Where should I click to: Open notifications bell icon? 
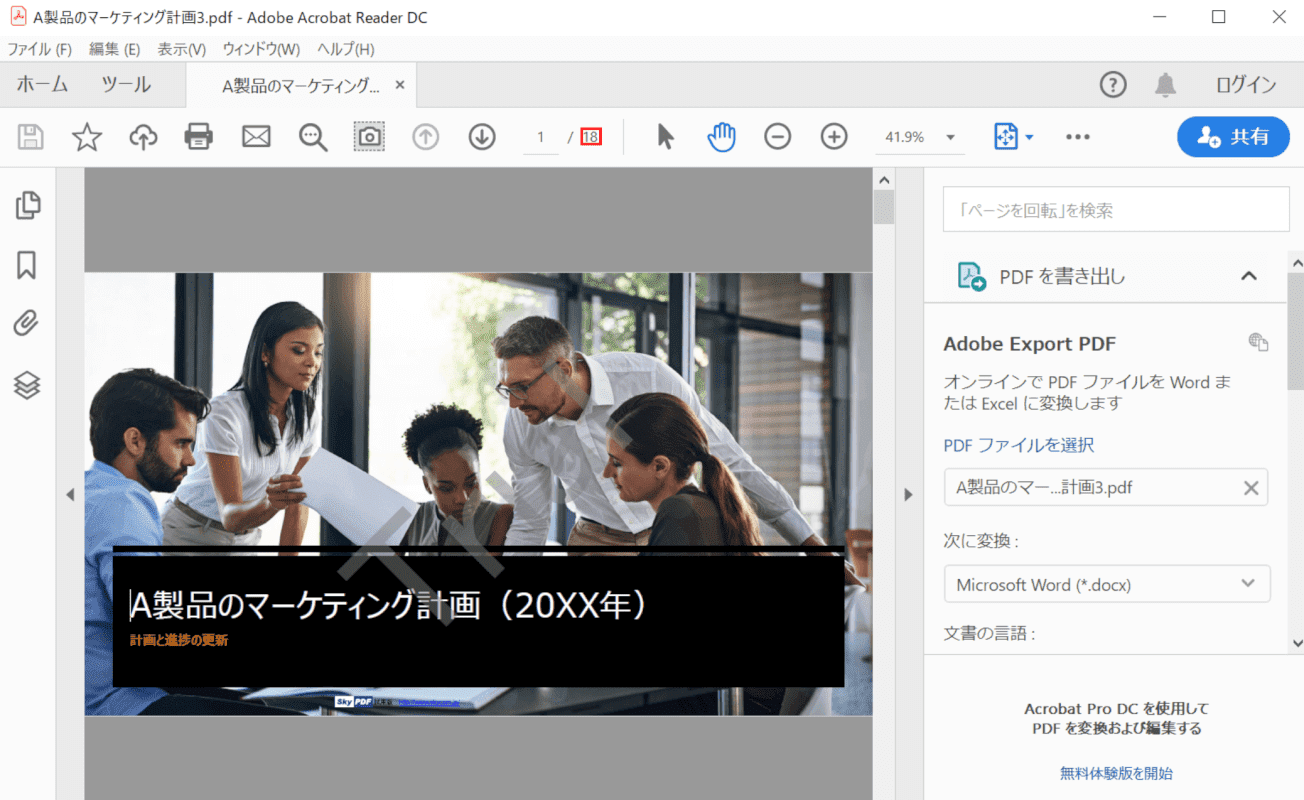pos(1165,85)
